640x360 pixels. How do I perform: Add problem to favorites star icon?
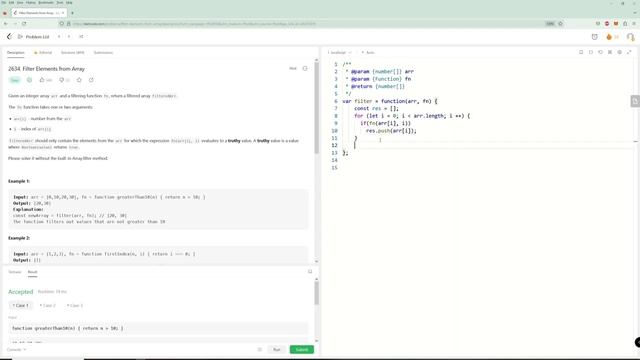(x=79, y=80)
